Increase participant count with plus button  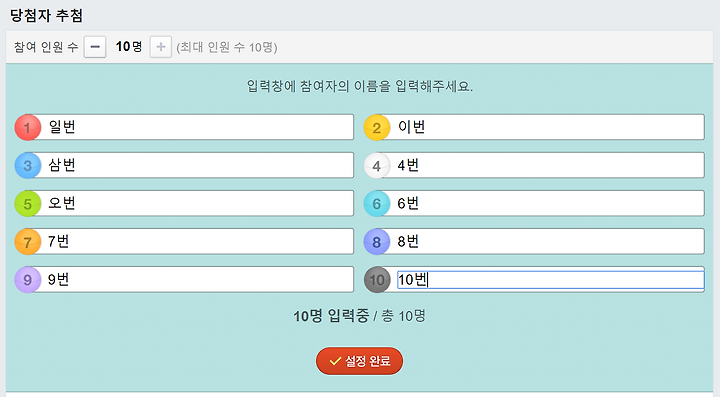coord(161,47)
